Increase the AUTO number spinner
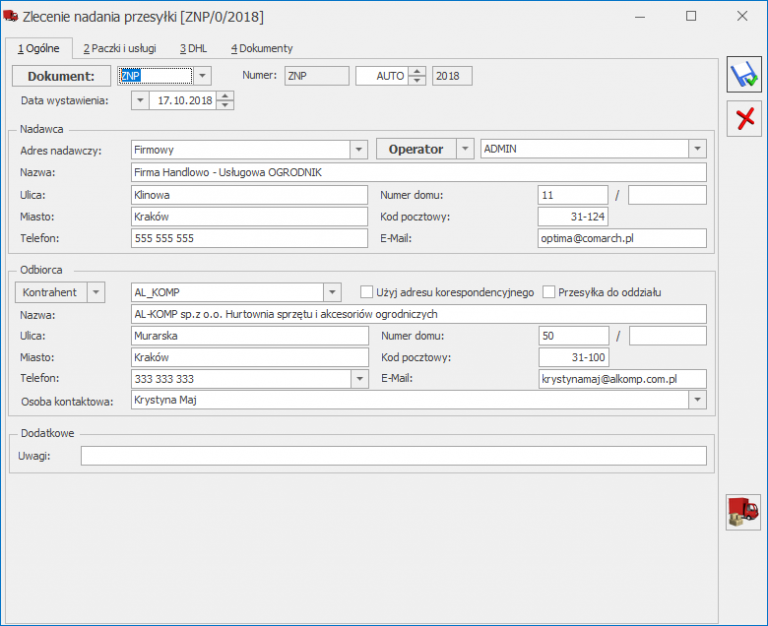Viewport: 768px width, 626px height. point(417,72)
